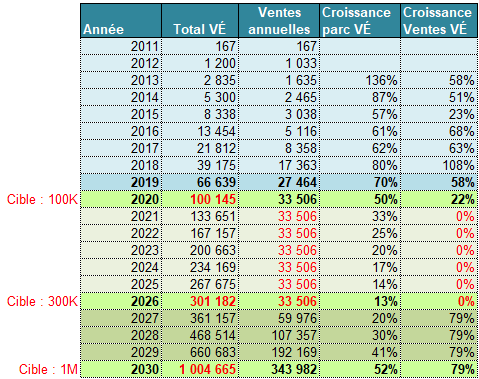Select the Cible : 100K label
The height and width of the screenshot is (379, 479).
(42, 199)
